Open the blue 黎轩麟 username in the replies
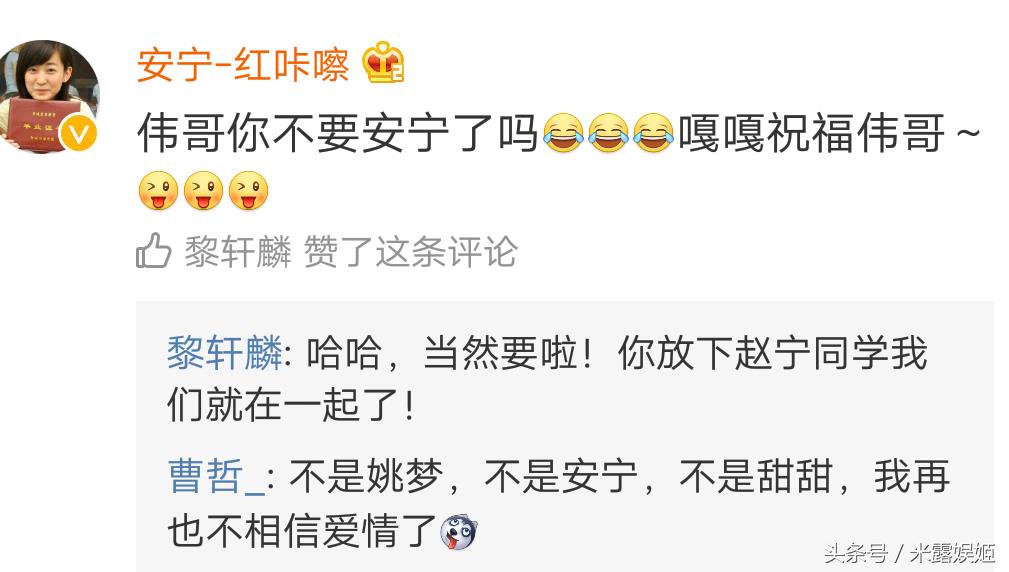The image size is (1009, 572). [225, 353]
